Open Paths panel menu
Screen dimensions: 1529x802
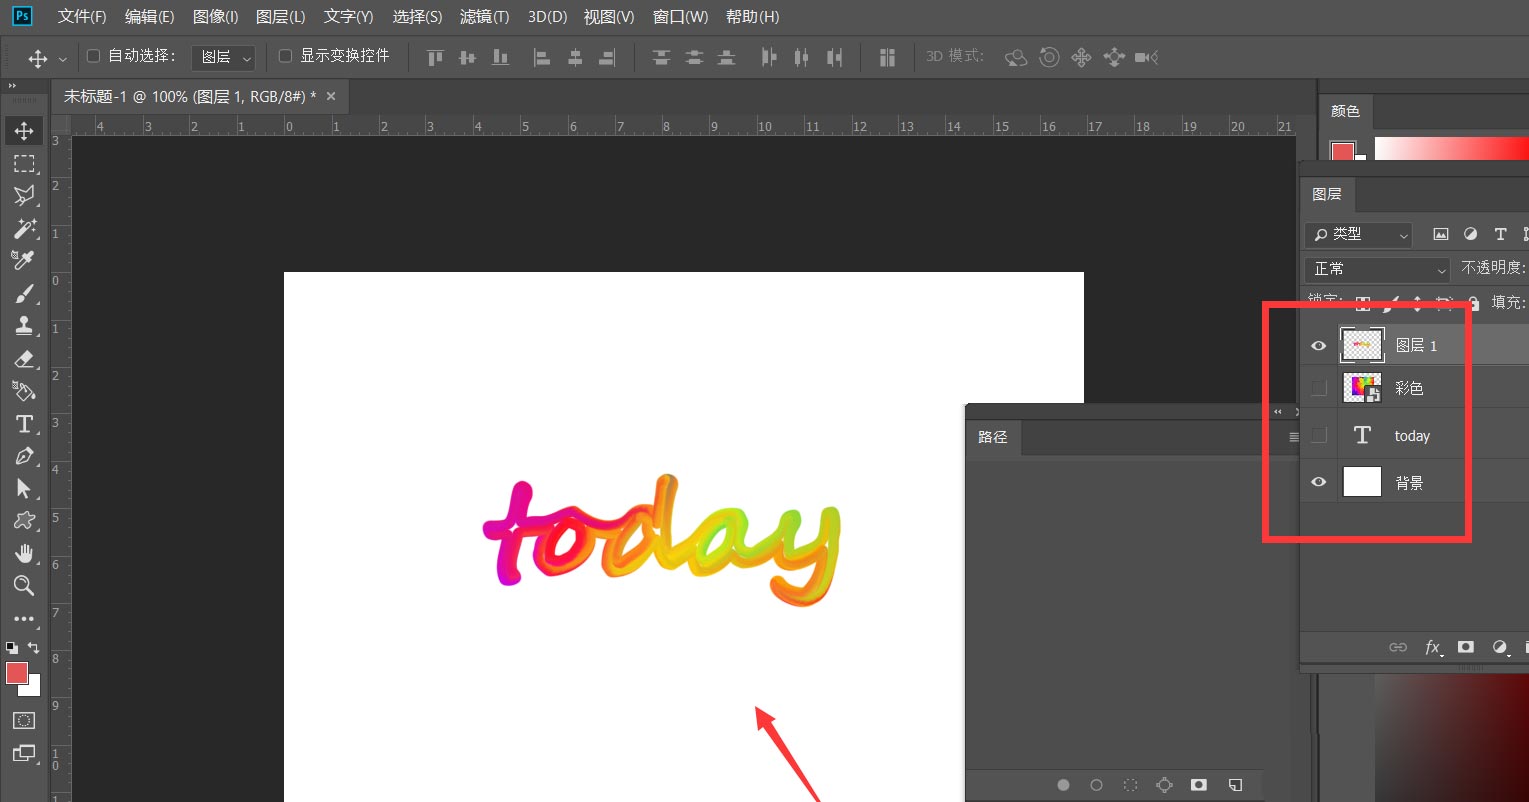point(1294,437)
